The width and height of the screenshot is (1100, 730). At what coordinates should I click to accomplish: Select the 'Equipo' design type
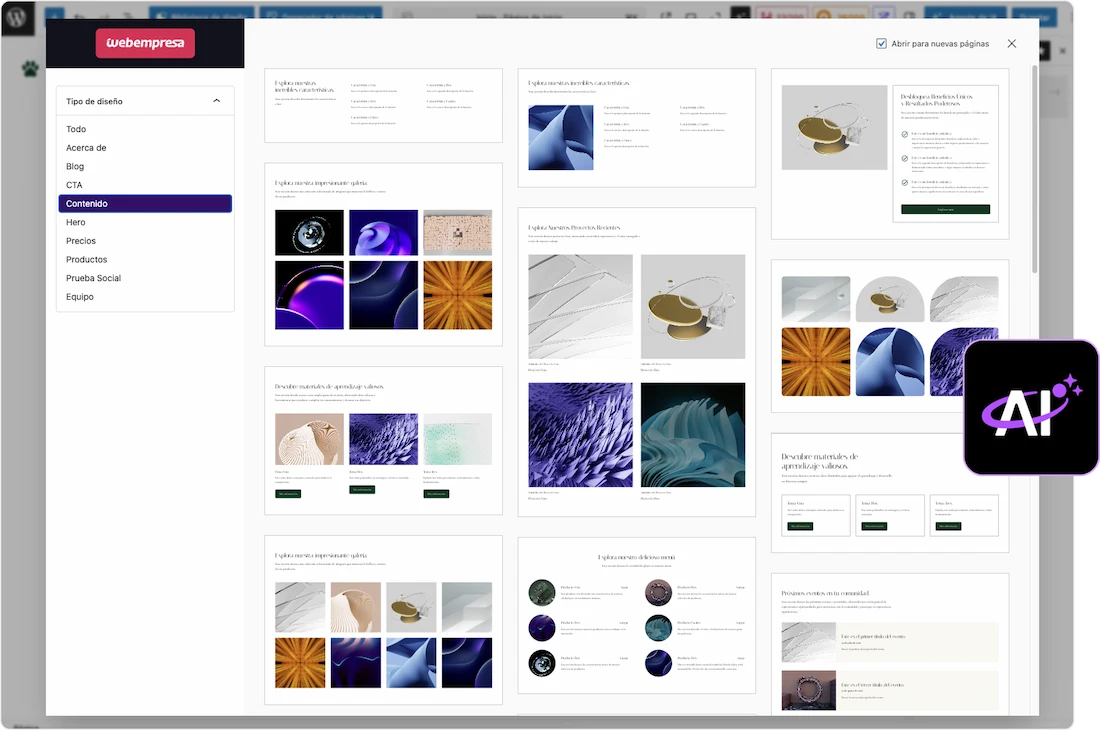click(x=80, y=297)
